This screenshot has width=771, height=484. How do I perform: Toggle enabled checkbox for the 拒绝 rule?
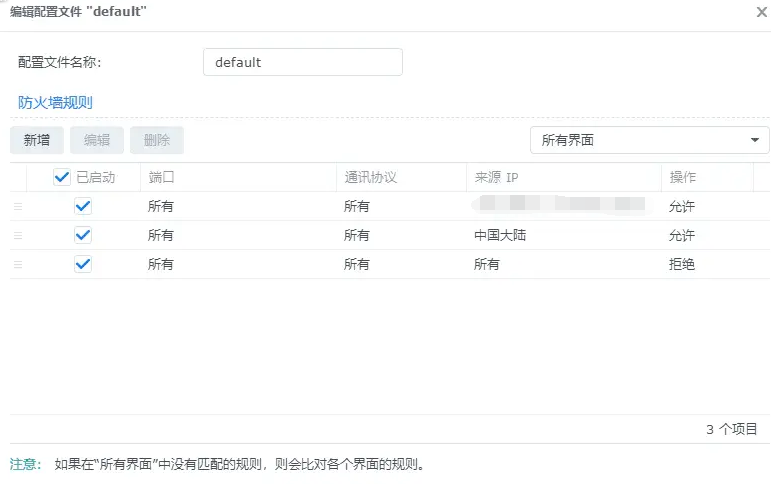pos(83,264)
